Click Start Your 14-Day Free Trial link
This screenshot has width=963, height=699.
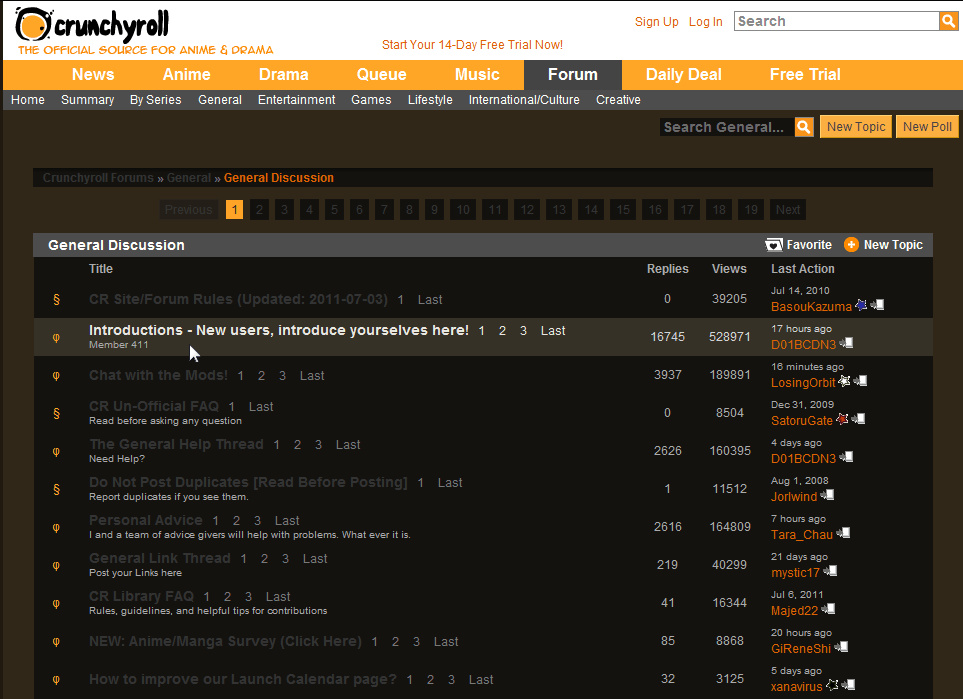pos(472,45)
